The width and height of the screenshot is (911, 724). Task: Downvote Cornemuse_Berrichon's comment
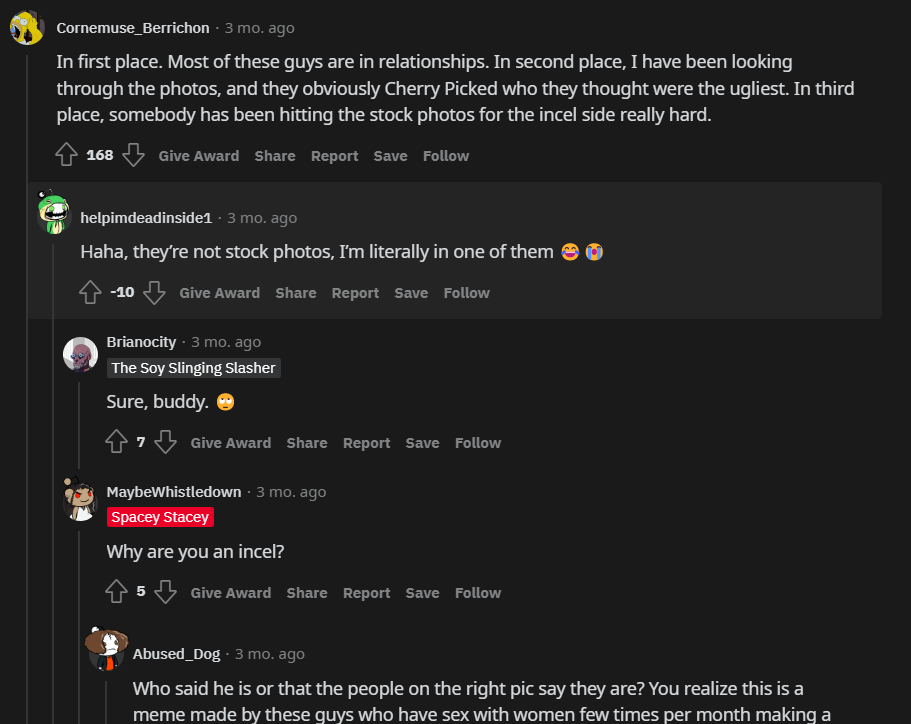coord(134,155)
